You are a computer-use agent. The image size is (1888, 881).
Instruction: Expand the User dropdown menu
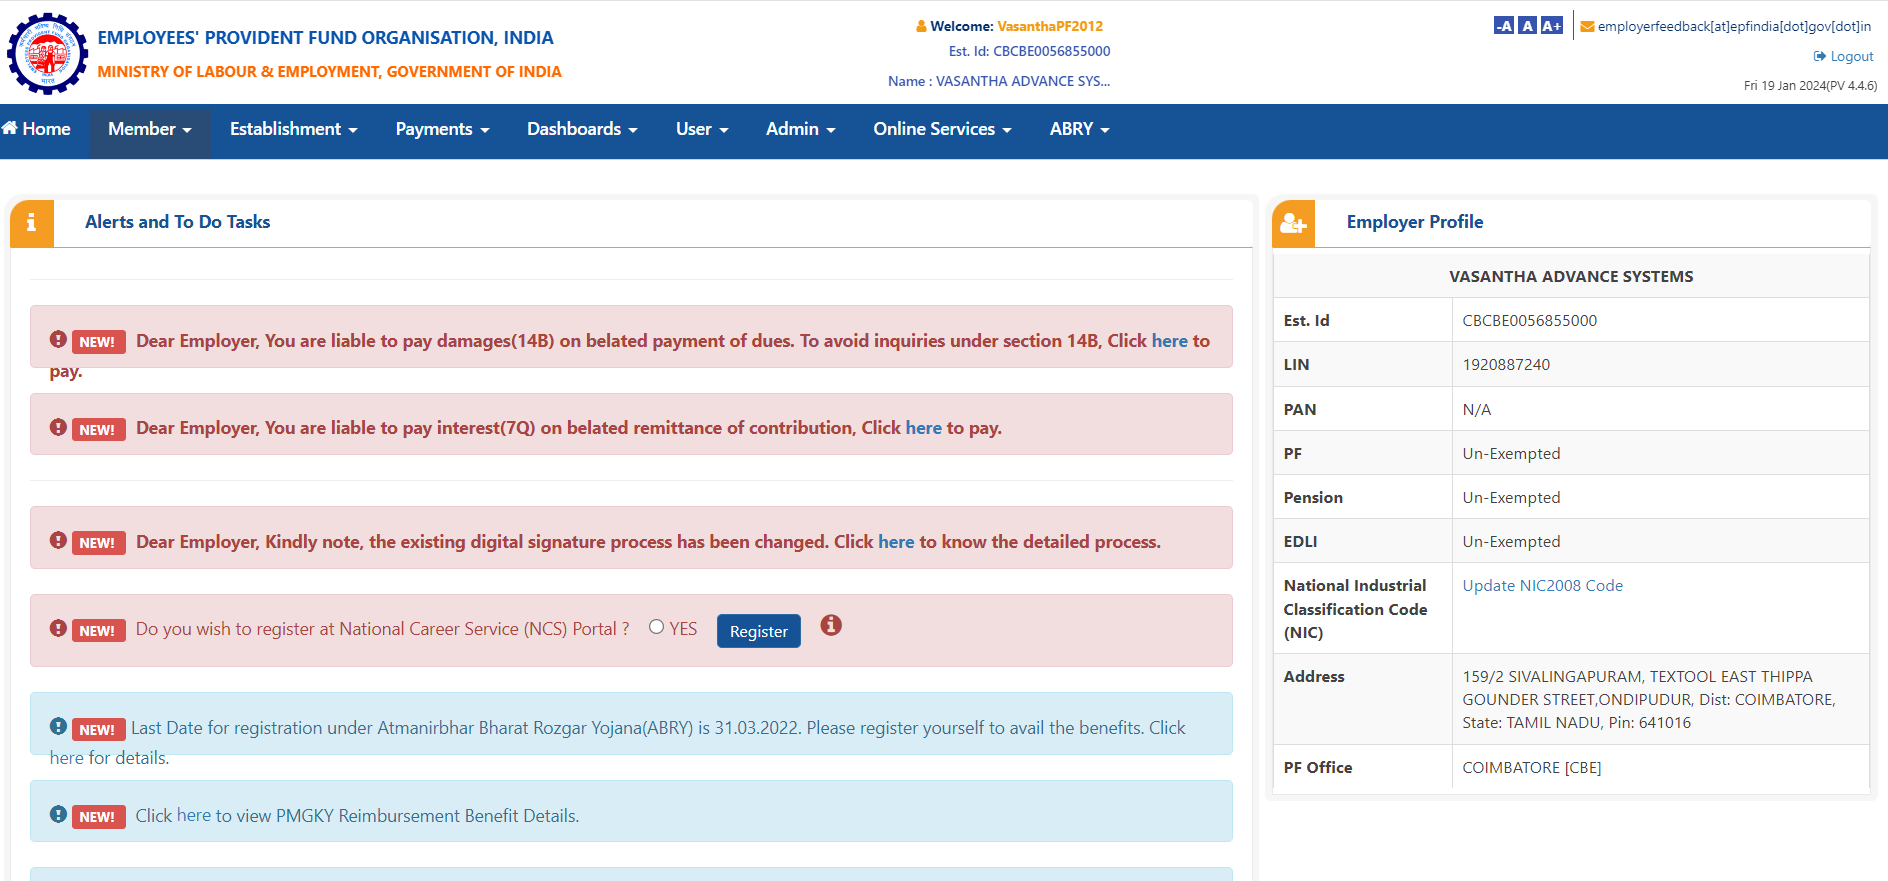pyautogui.click(x=702, y=129)
